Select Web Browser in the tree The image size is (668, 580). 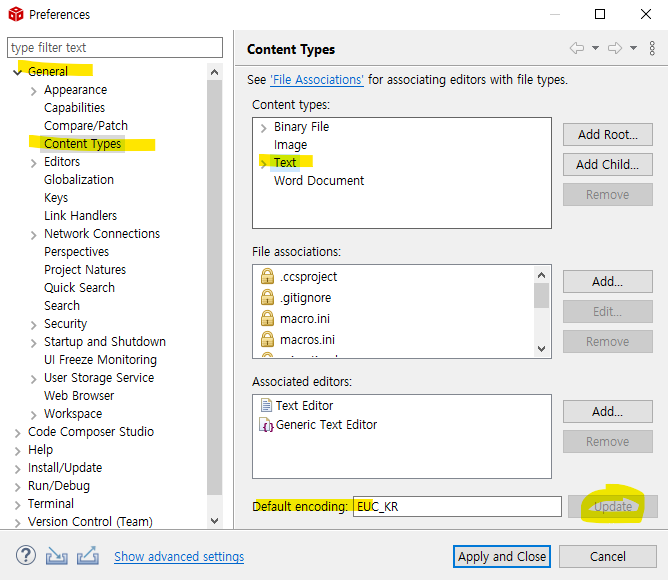coord(79,395)
